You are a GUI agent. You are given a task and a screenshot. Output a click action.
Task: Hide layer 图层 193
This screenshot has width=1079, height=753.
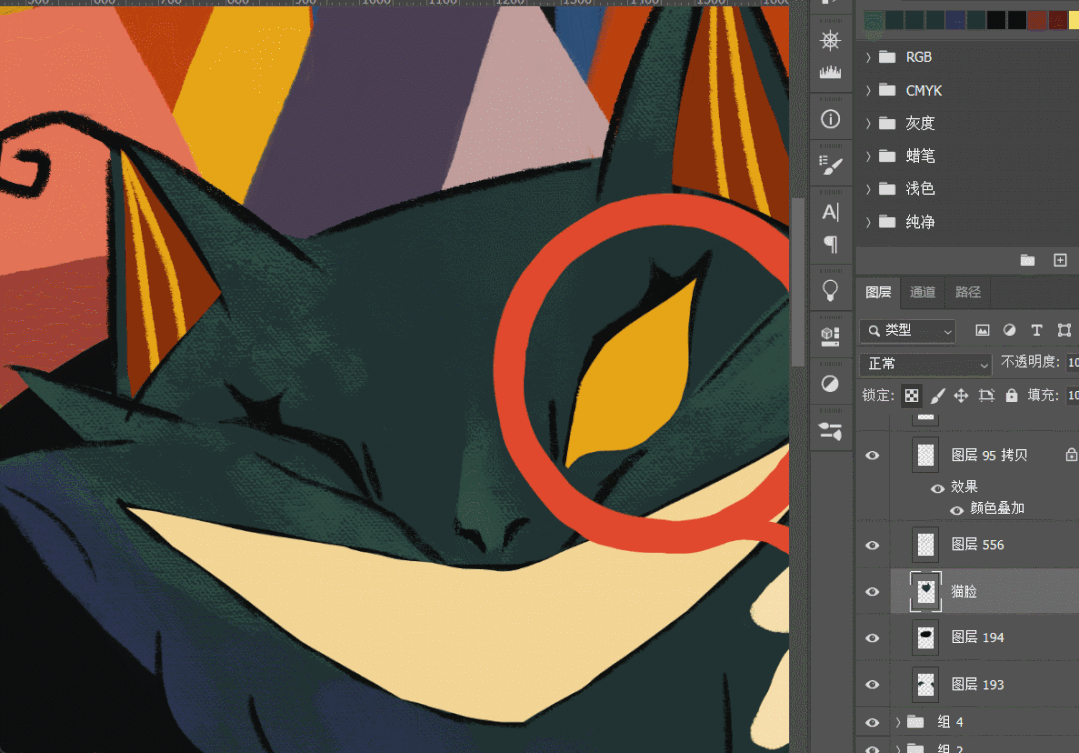(872, 684)
